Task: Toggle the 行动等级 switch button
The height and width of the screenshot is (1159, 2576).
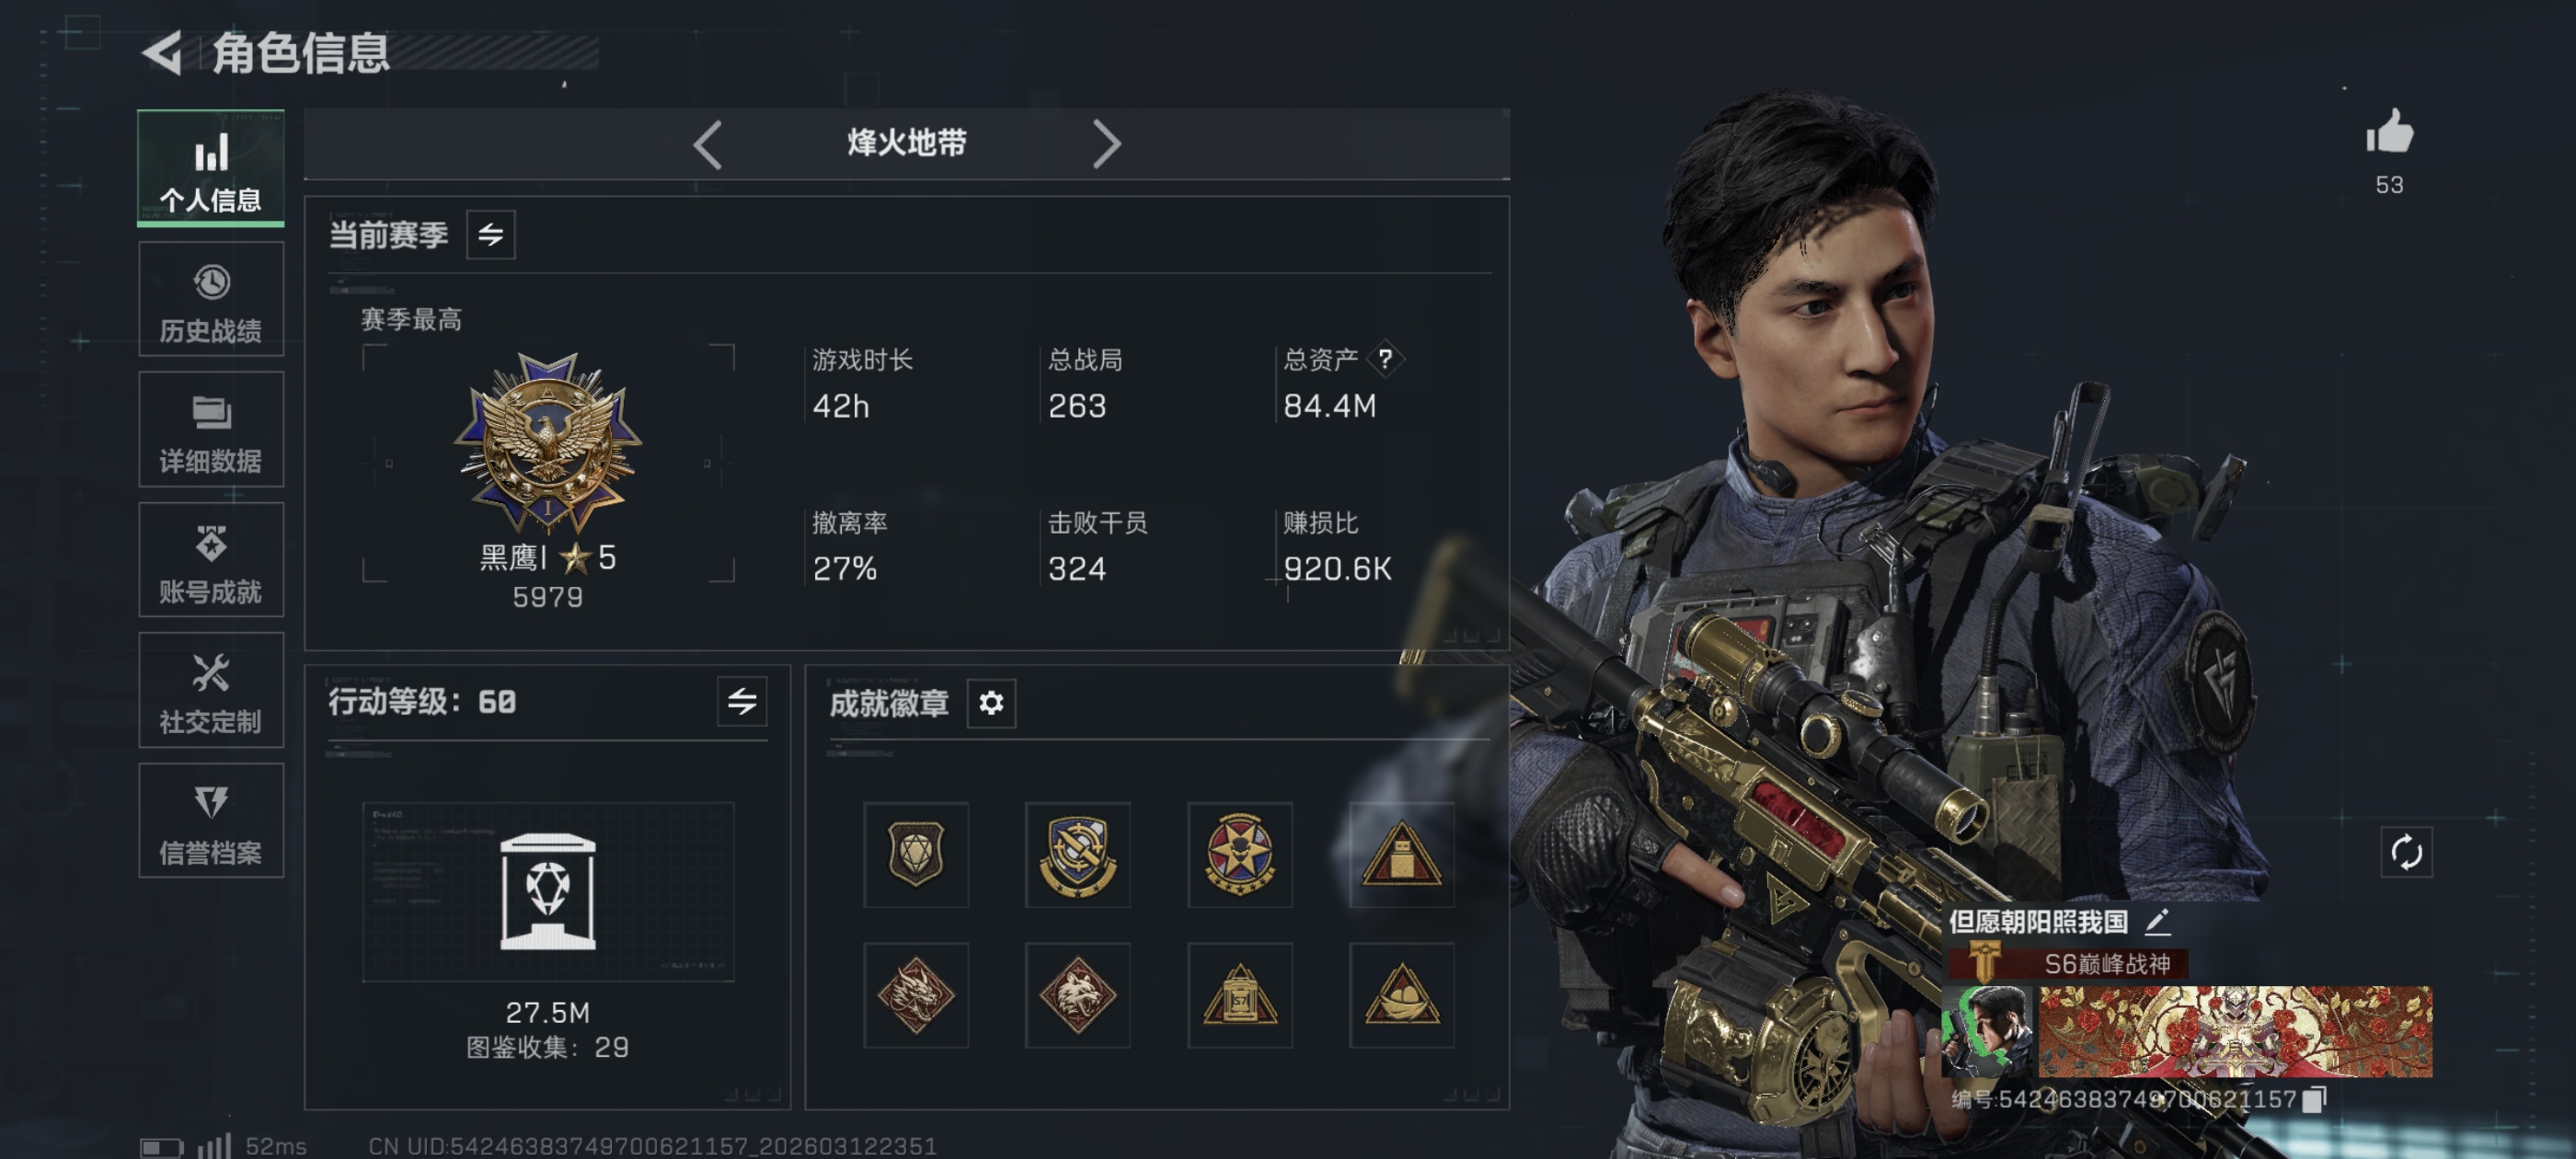Action: click(741, 701)
